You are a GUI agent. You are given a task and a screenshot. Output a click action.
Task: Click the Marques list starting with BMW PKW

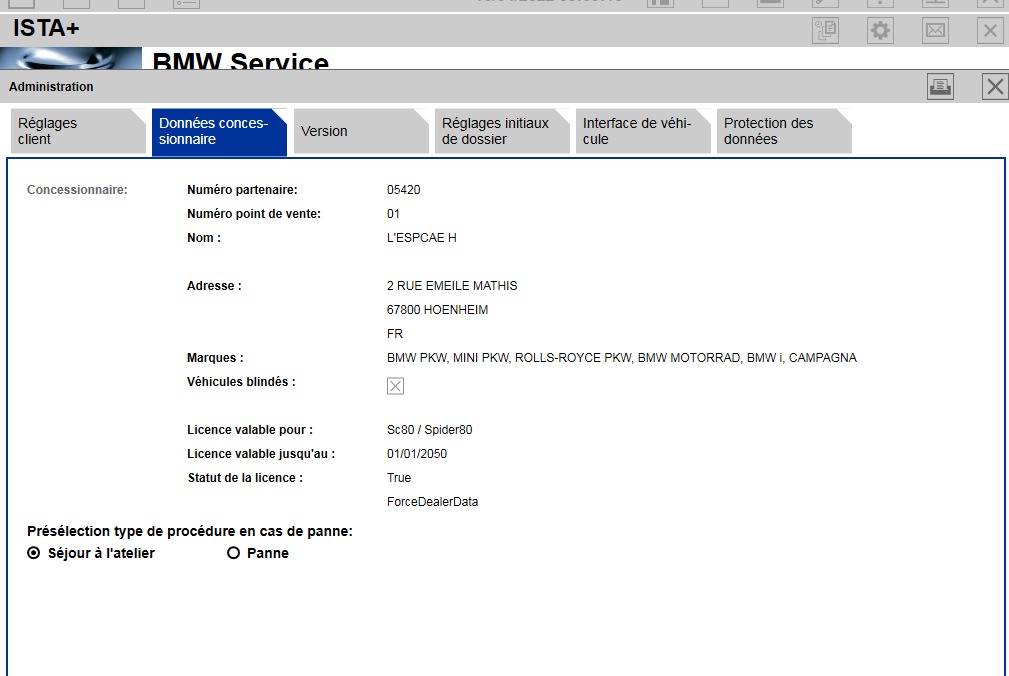pyautogui.click(x=622, y=358)
